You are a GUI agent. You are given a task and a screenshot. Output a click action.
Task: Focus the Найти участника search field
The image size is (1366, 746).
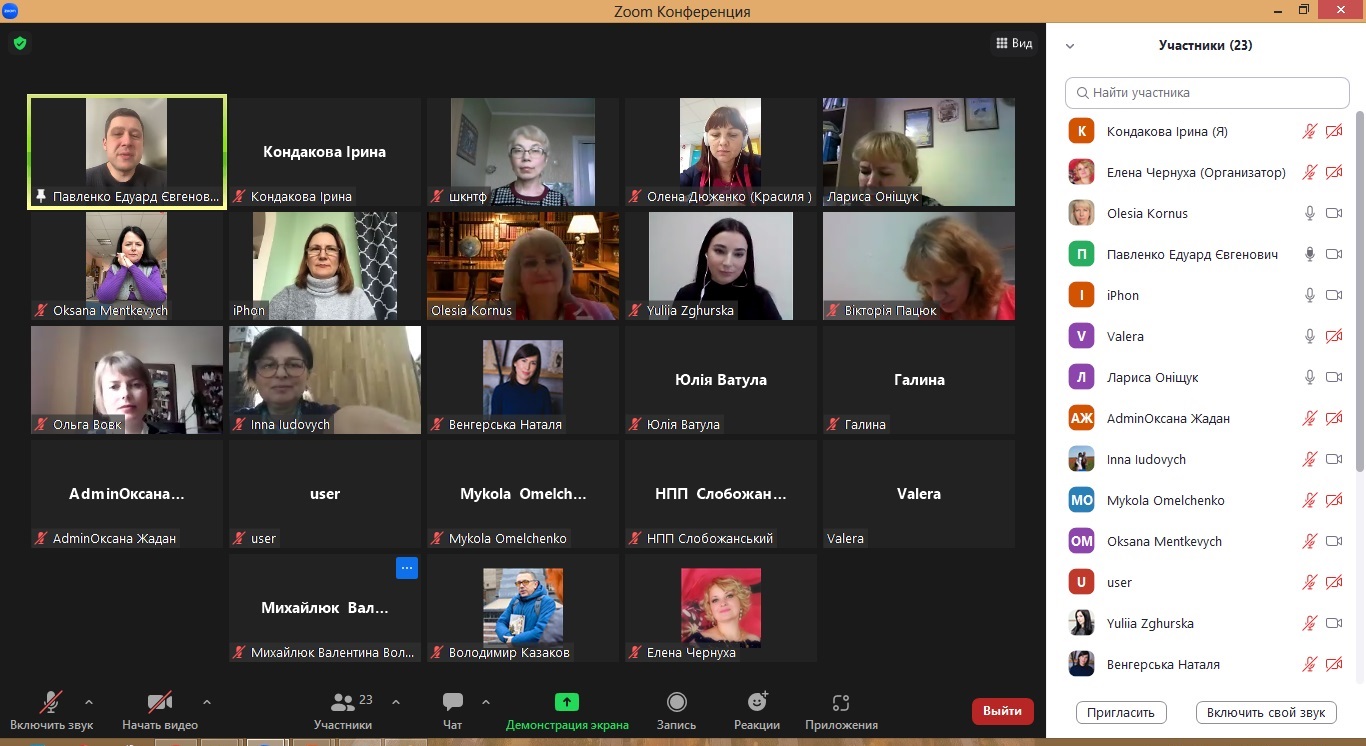(x=1207, y=93)
